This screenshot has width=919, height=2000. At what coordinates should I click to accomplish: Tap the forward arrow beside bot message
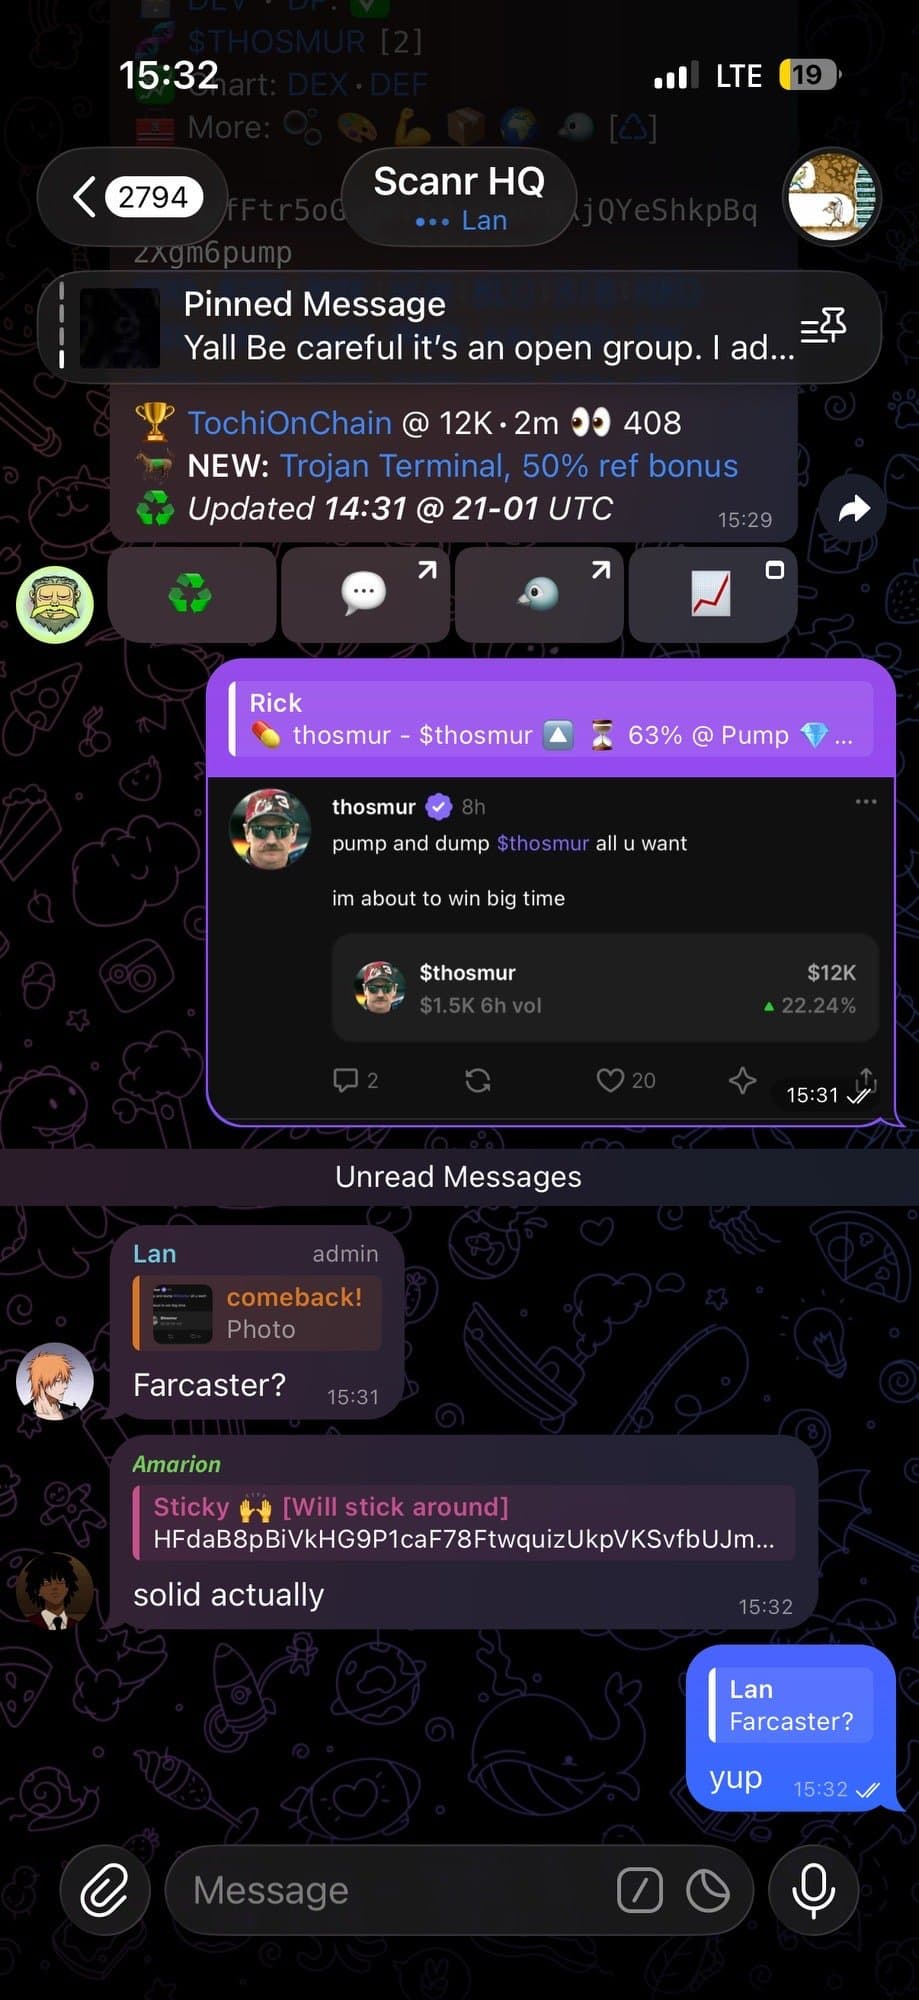coord(853,509)
